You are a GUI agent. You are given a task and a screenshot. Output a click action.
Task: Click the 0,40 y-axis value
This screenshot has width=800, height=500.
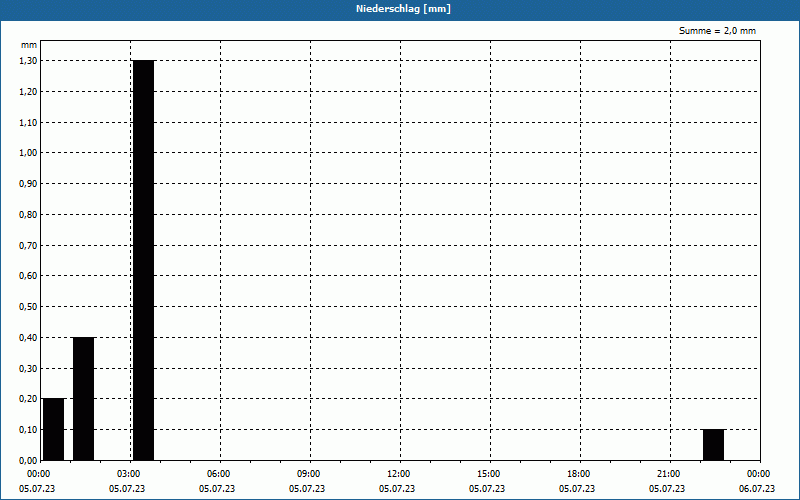28,338
